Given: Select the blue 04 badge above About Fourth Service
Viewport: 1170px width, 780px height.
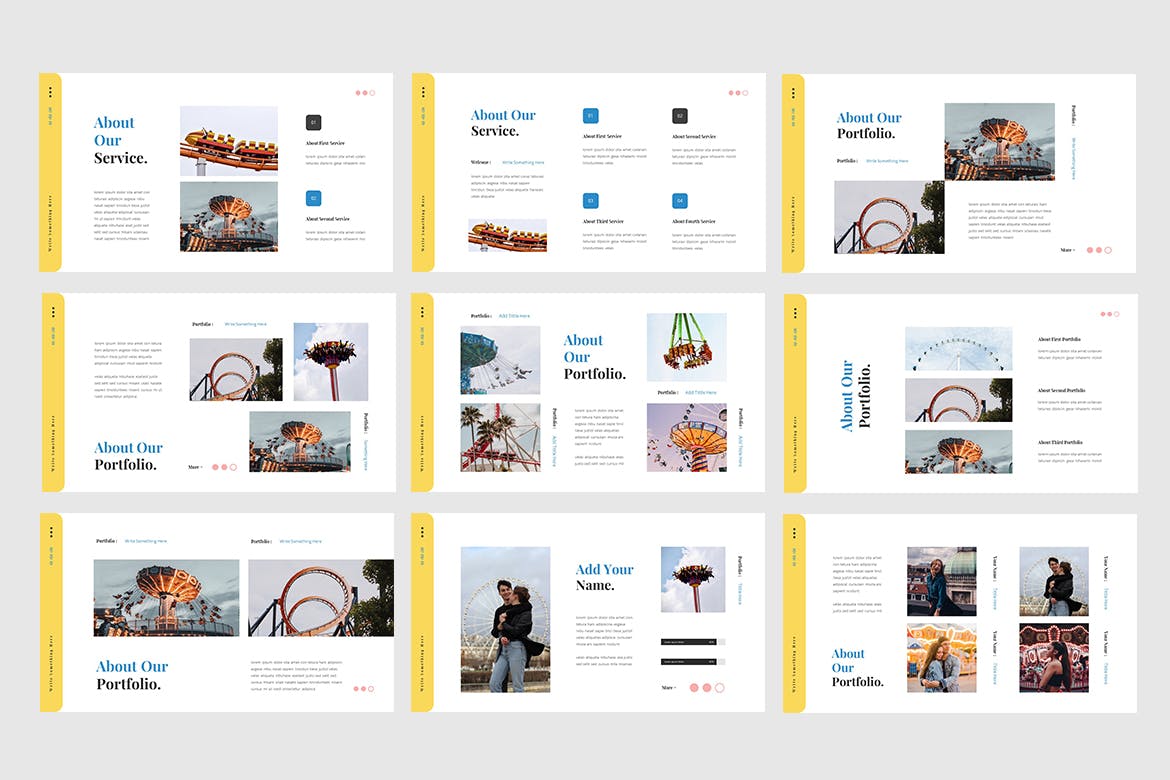Looking at the screenshot, I should [x=680, y=200].
